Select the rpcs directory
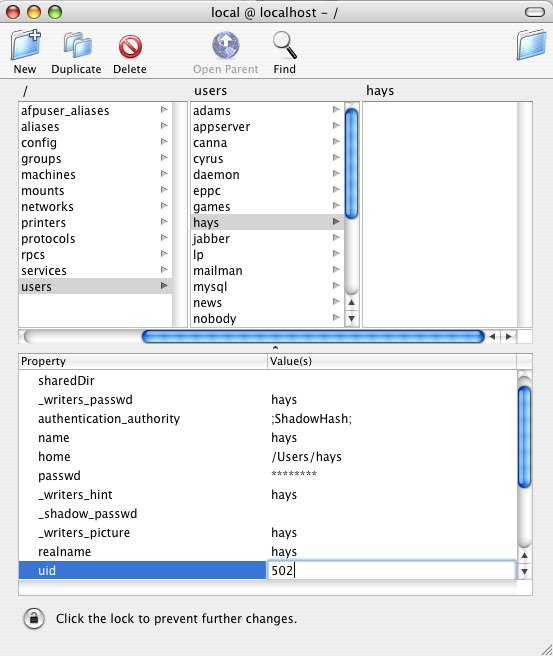The image size is (553, 656). tap(95, 254)
